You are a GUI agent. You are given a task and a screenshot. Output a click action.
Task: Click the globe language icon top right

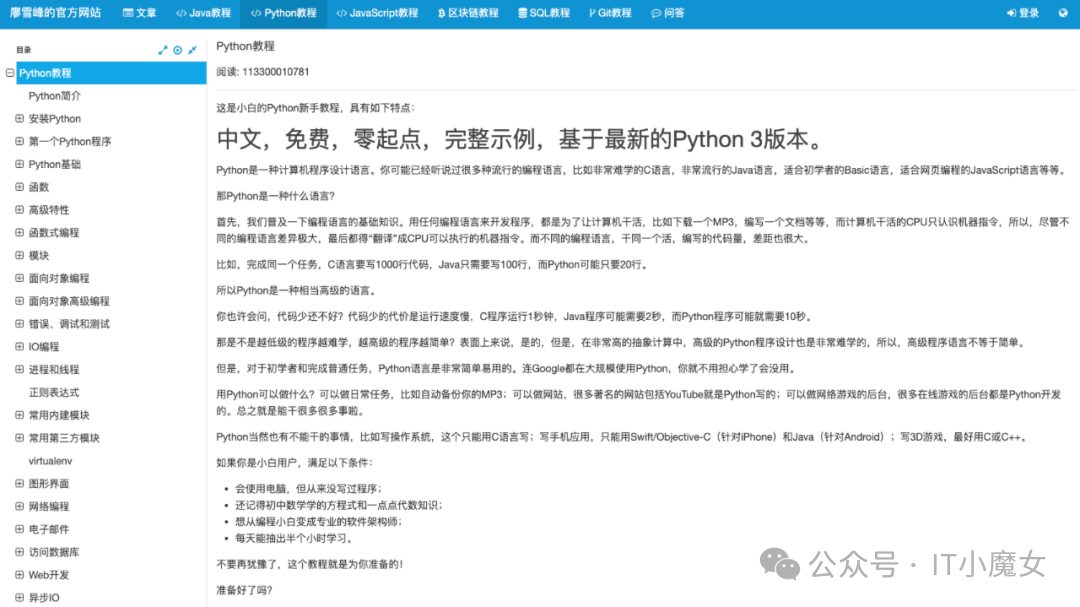pyautogui.click(x=1063, y=13)
